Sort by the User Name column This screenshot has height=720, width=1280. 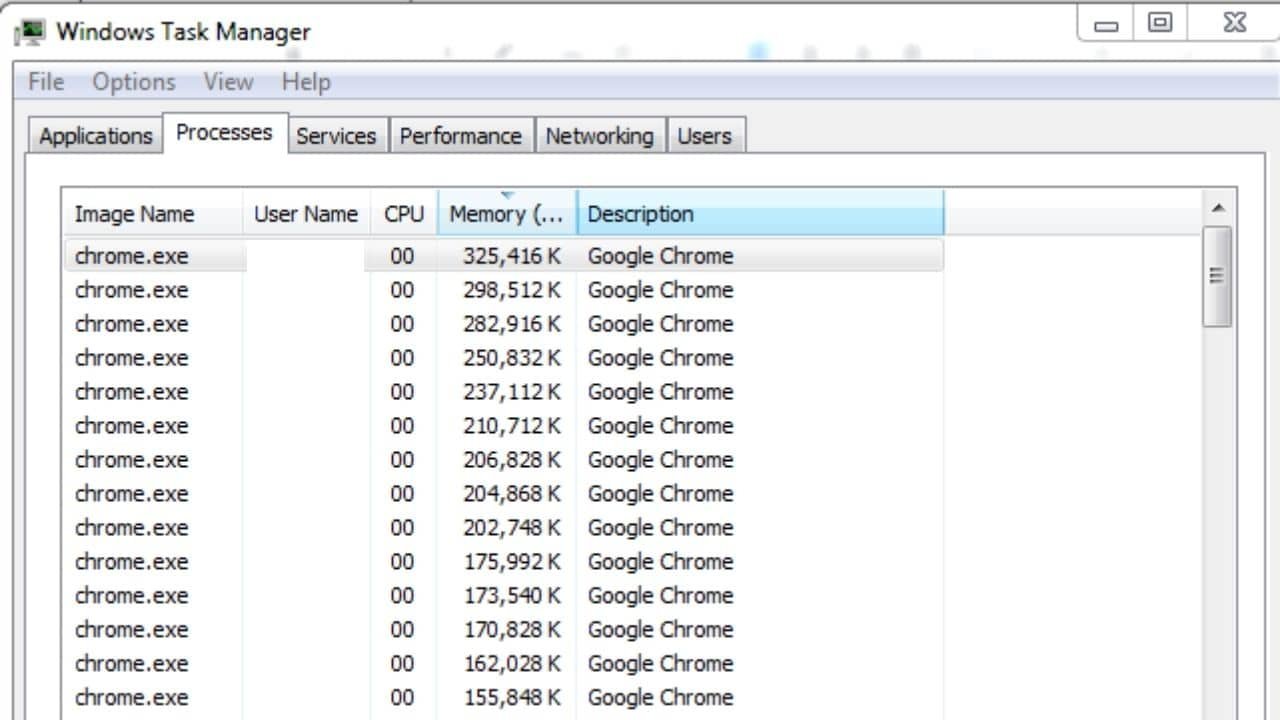(306, 213)
